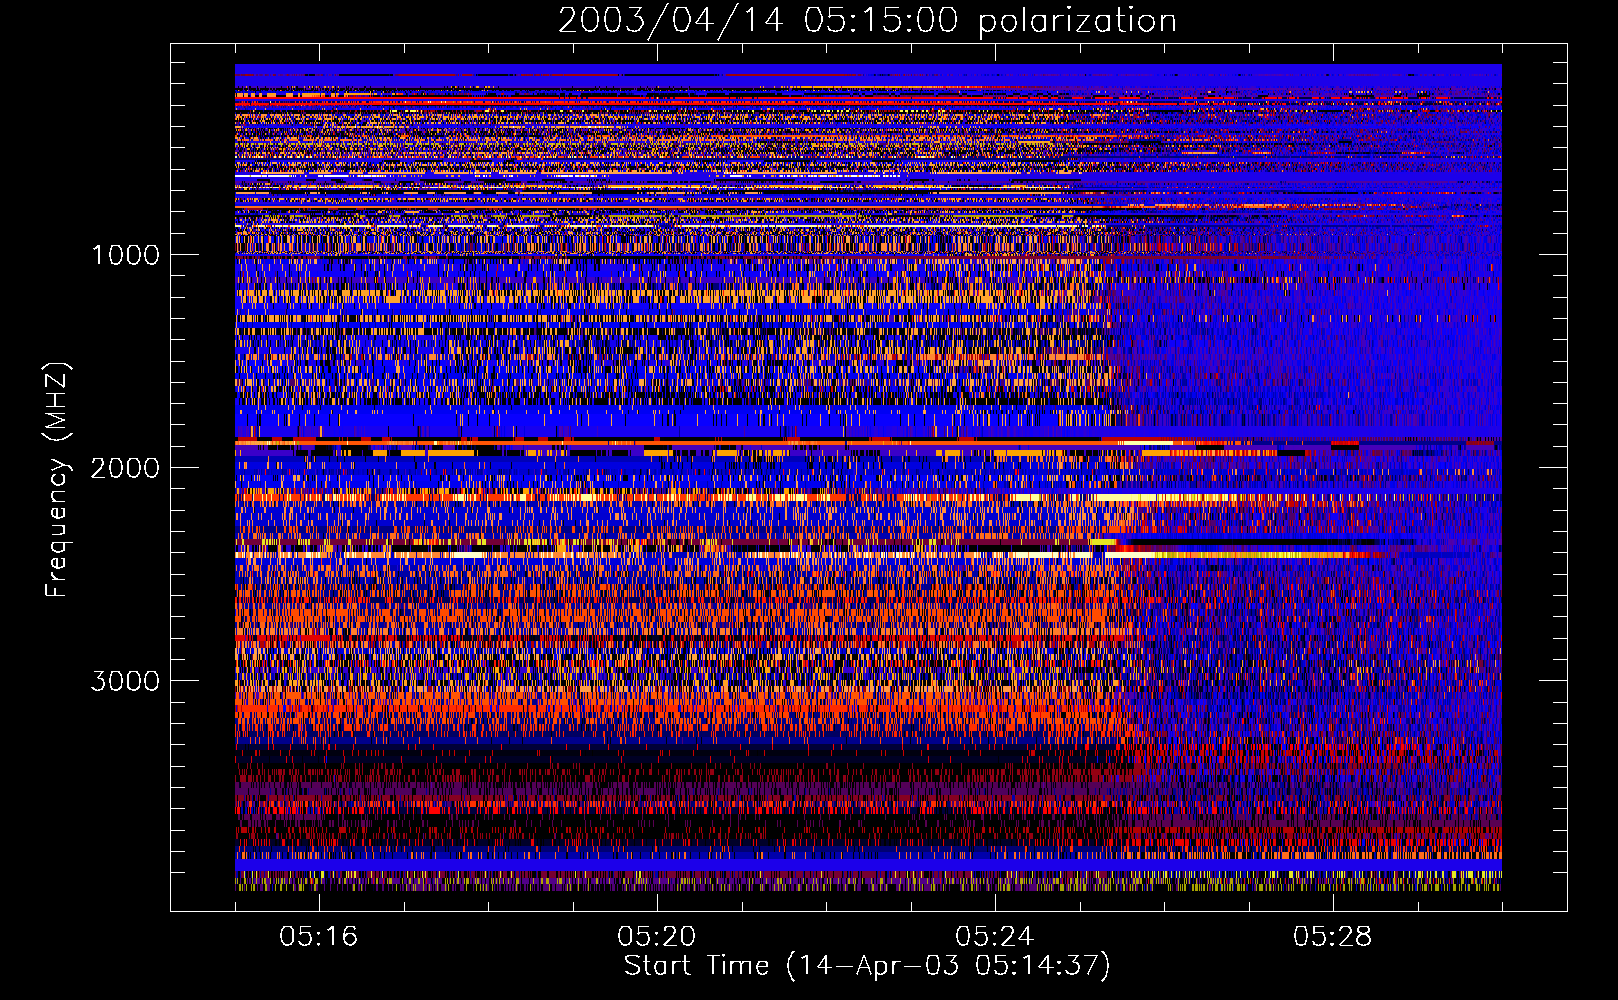
Task: Click the 05:20 time tick label
Action: [x=657, y=936]
